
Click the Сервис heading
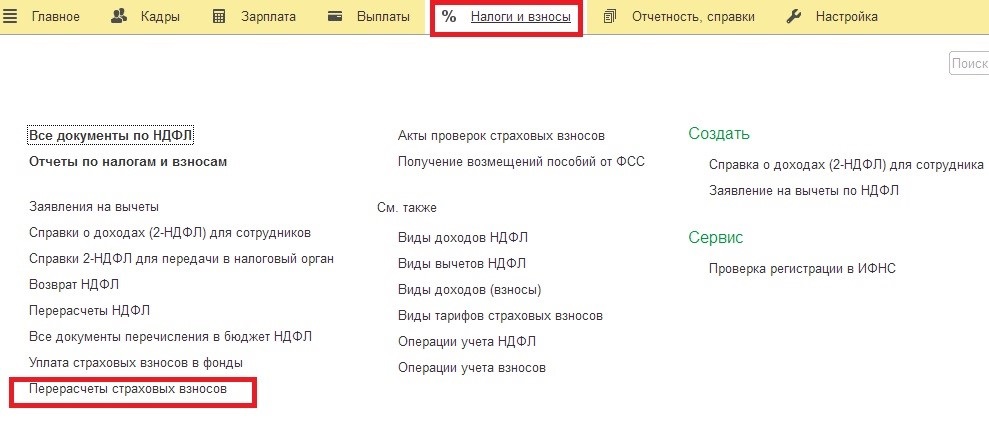(x=716, y=238)
